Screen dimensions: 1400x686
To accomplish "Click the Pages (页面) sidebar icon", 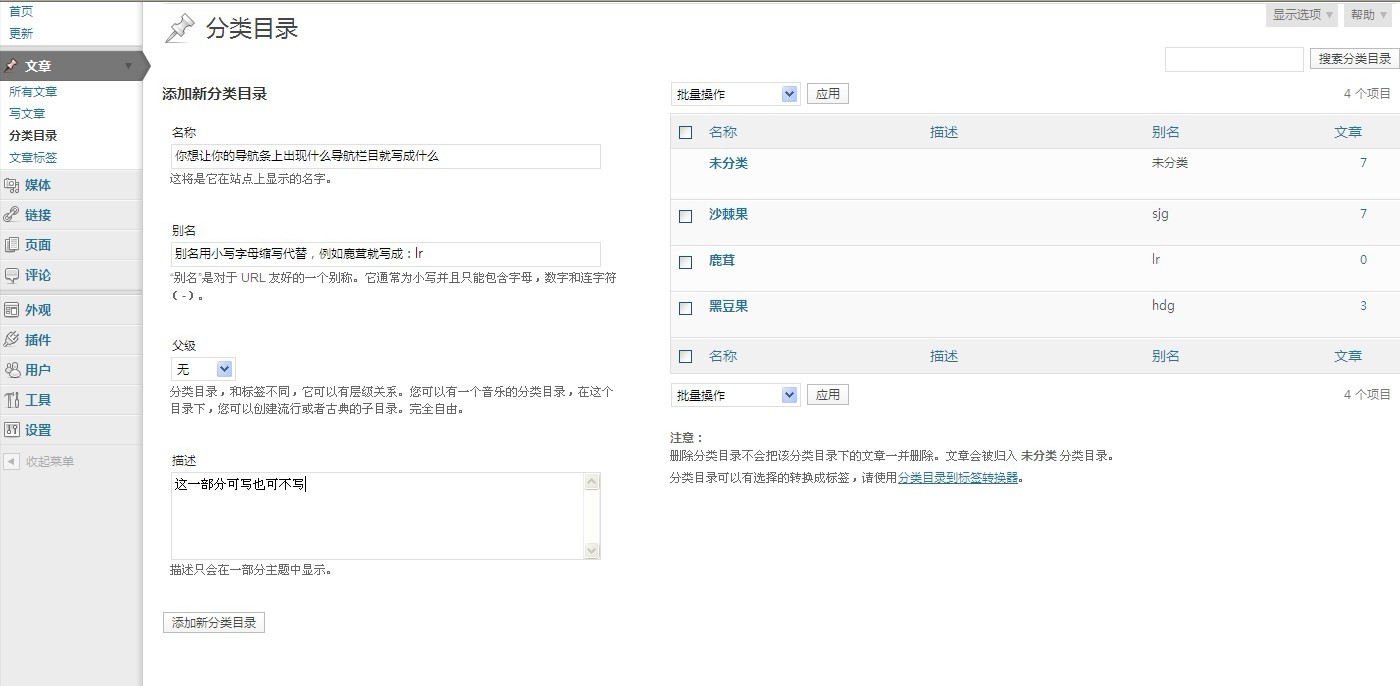I will (12, 245).
